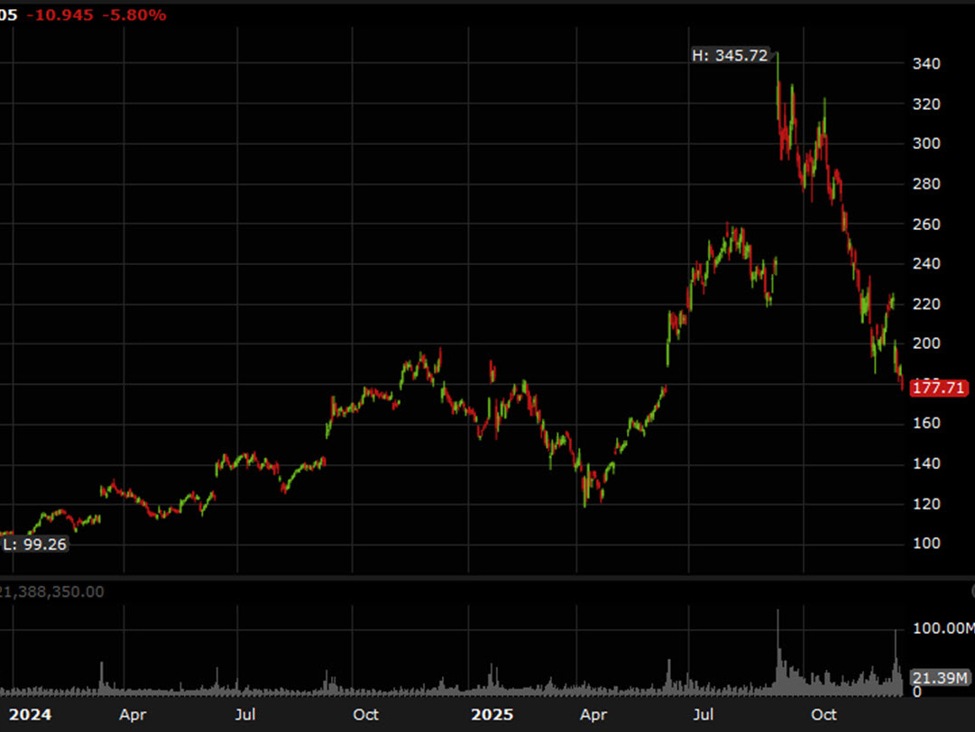The height and width of the screenshot is (732, 975).
Task: Click the H: 345.72 high price label
Action: point(730,56)
